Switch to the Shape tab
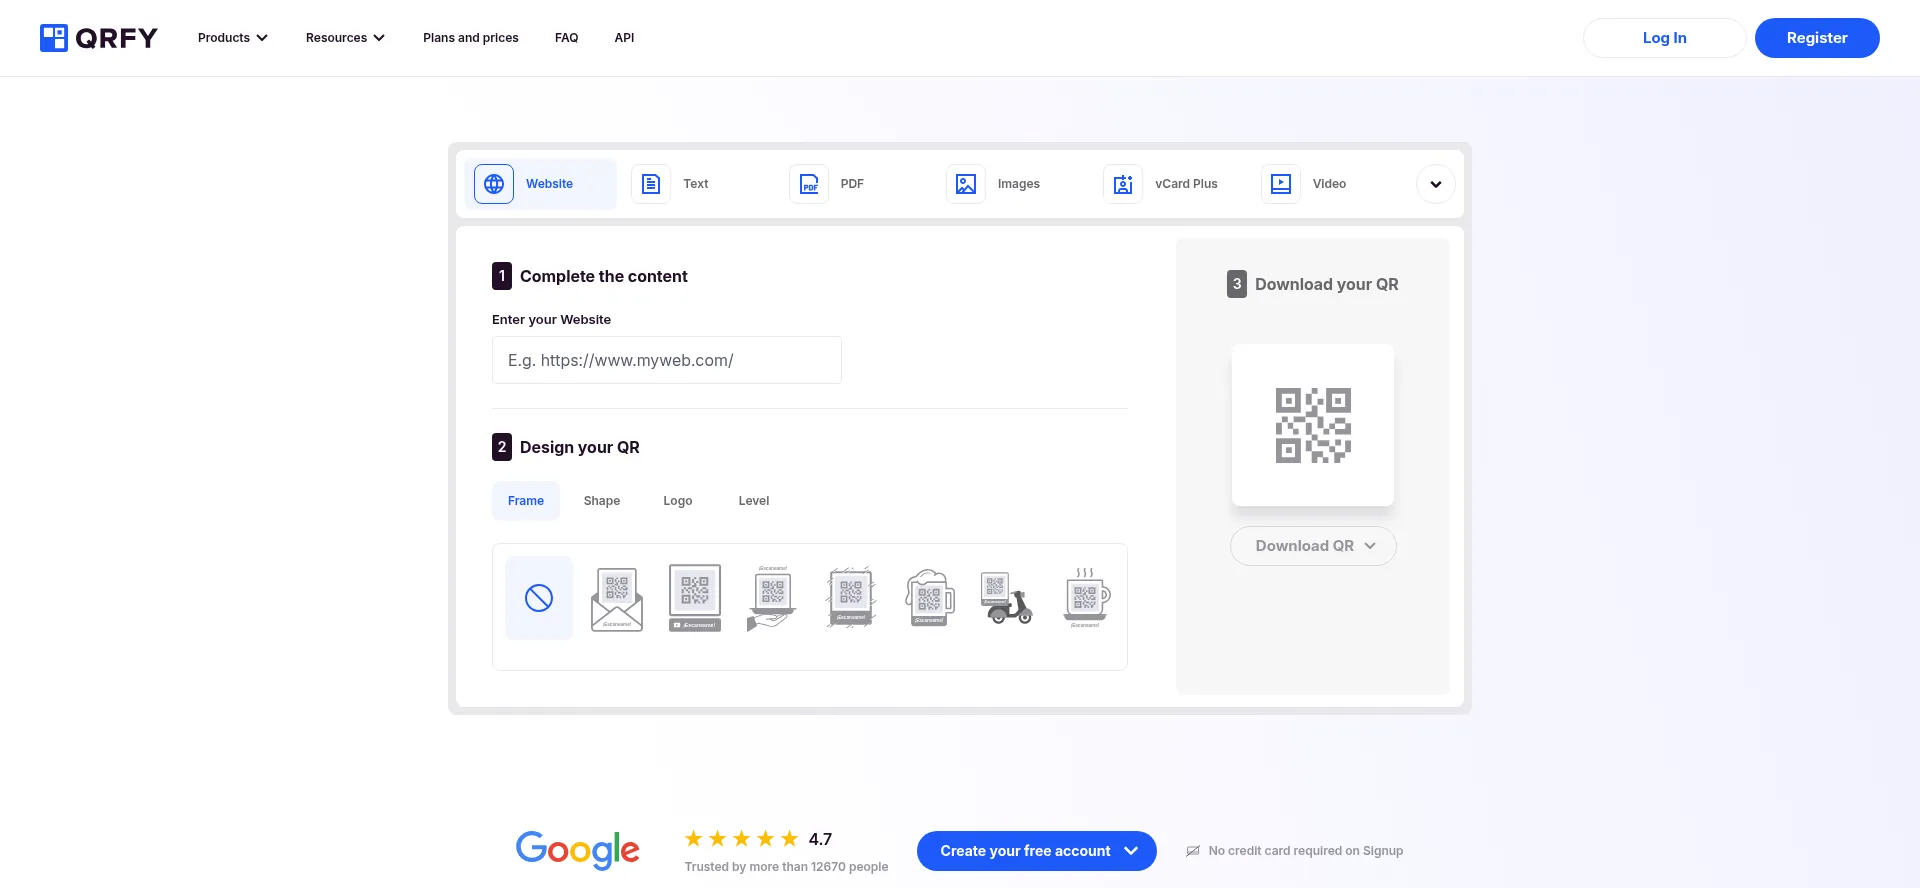 pyautogui.click(x=602, y=501)
